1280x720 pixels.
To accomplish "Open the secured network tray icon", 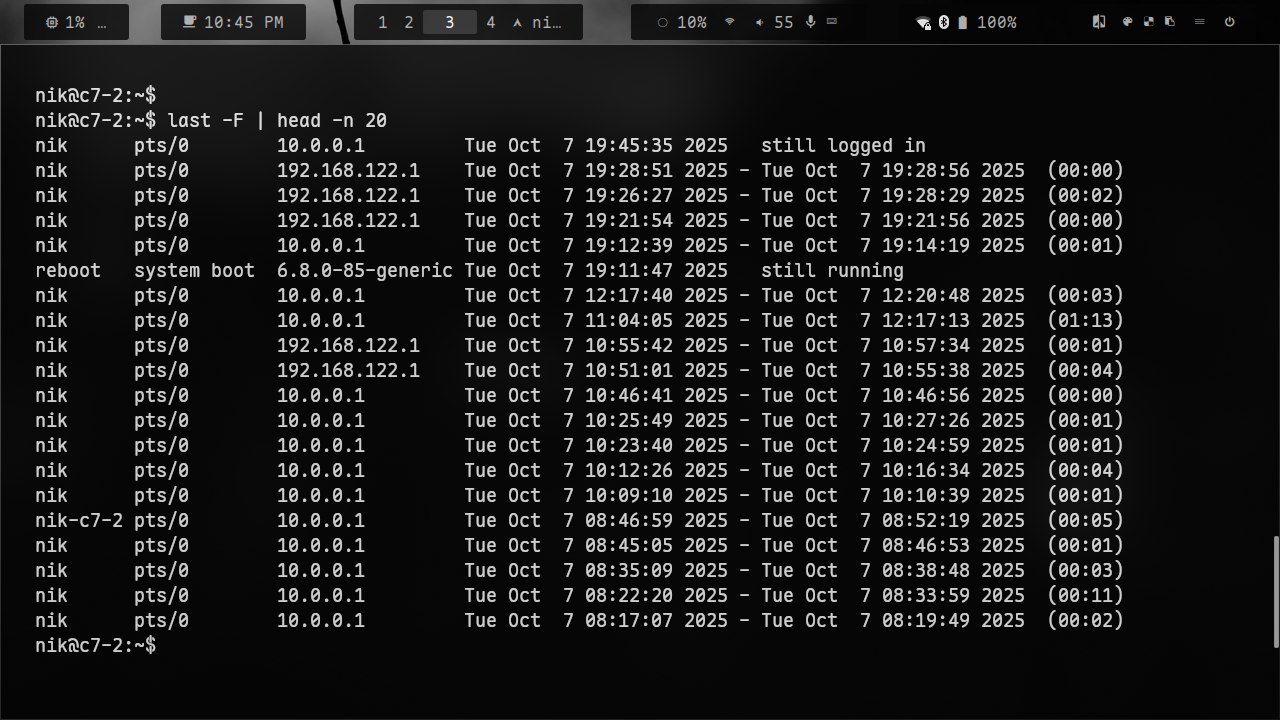I will click(923, 23).
